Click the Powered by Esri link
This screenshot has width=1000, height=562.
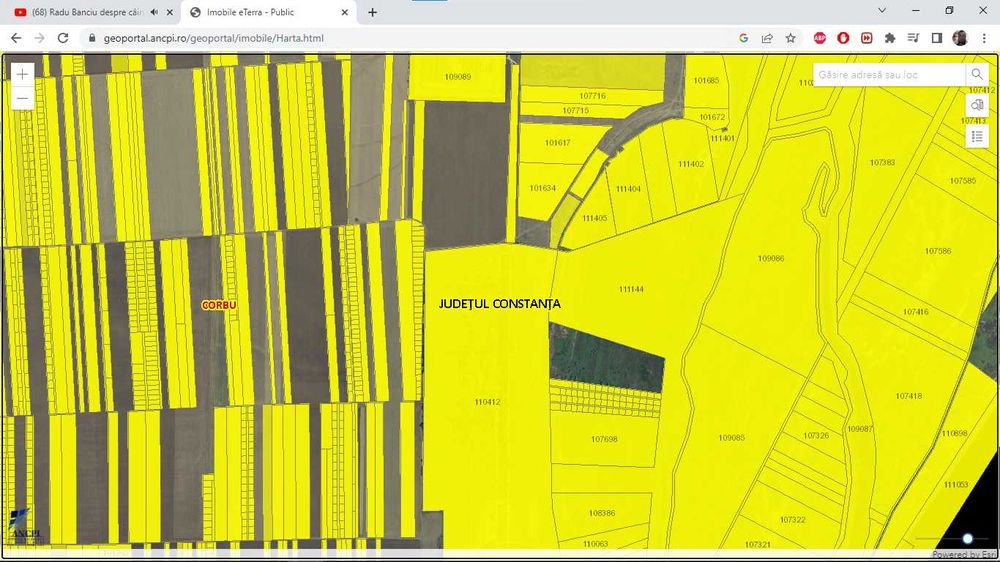pyautogui.click(x=963, y=554)
